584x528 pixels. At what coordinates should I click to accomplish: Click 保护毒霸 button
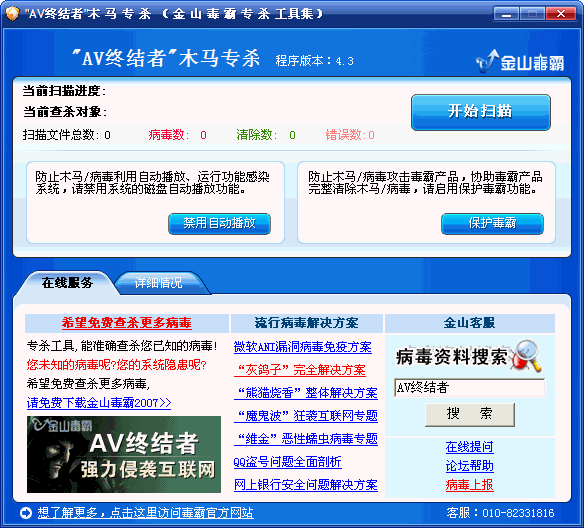(x=492, y=223)
